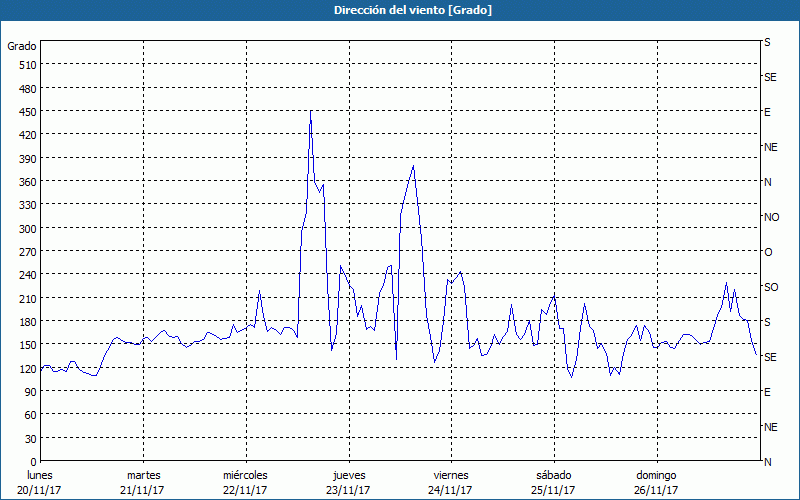
Task: Click the 30 degree label on the left axis
Action: click(x=29, y=439)
